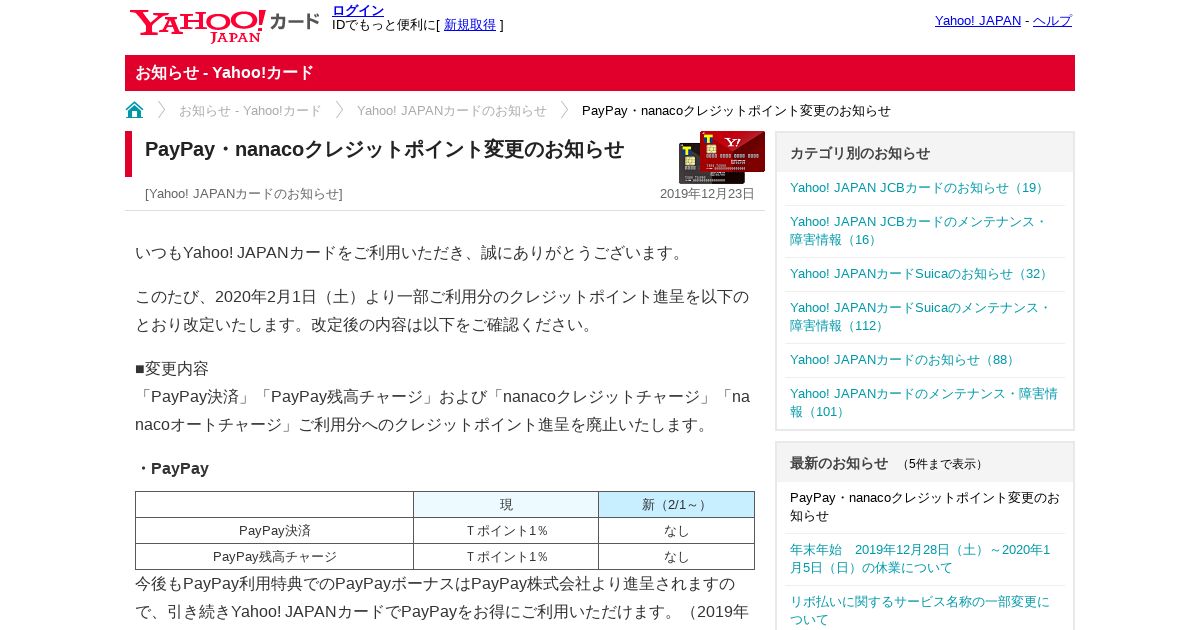The width and height of the screenshot is (1200, 630).
Task: Click the カテゴリ別のお知らせ sidebar heading
Action: click(860, 153)
